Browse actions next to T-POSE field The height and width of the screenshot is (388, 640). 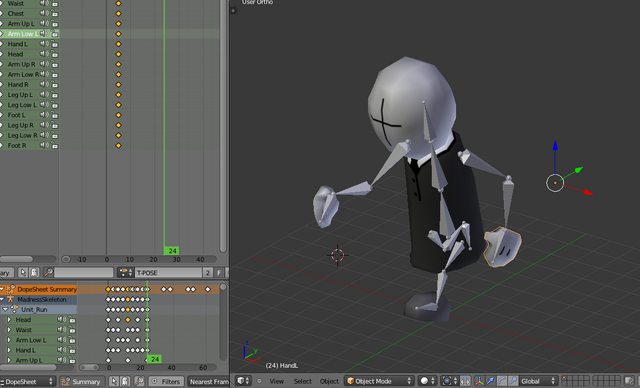[125, 273]
